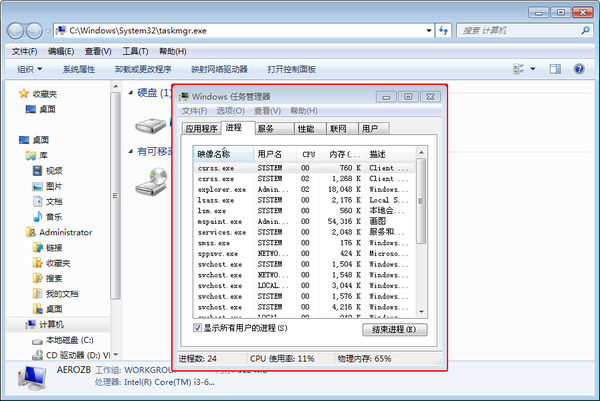Image resolution: width=600 pixels, height=401 pixels.
Task: Click the navigation pane scrollbar thumb
Action: (116, 196)
